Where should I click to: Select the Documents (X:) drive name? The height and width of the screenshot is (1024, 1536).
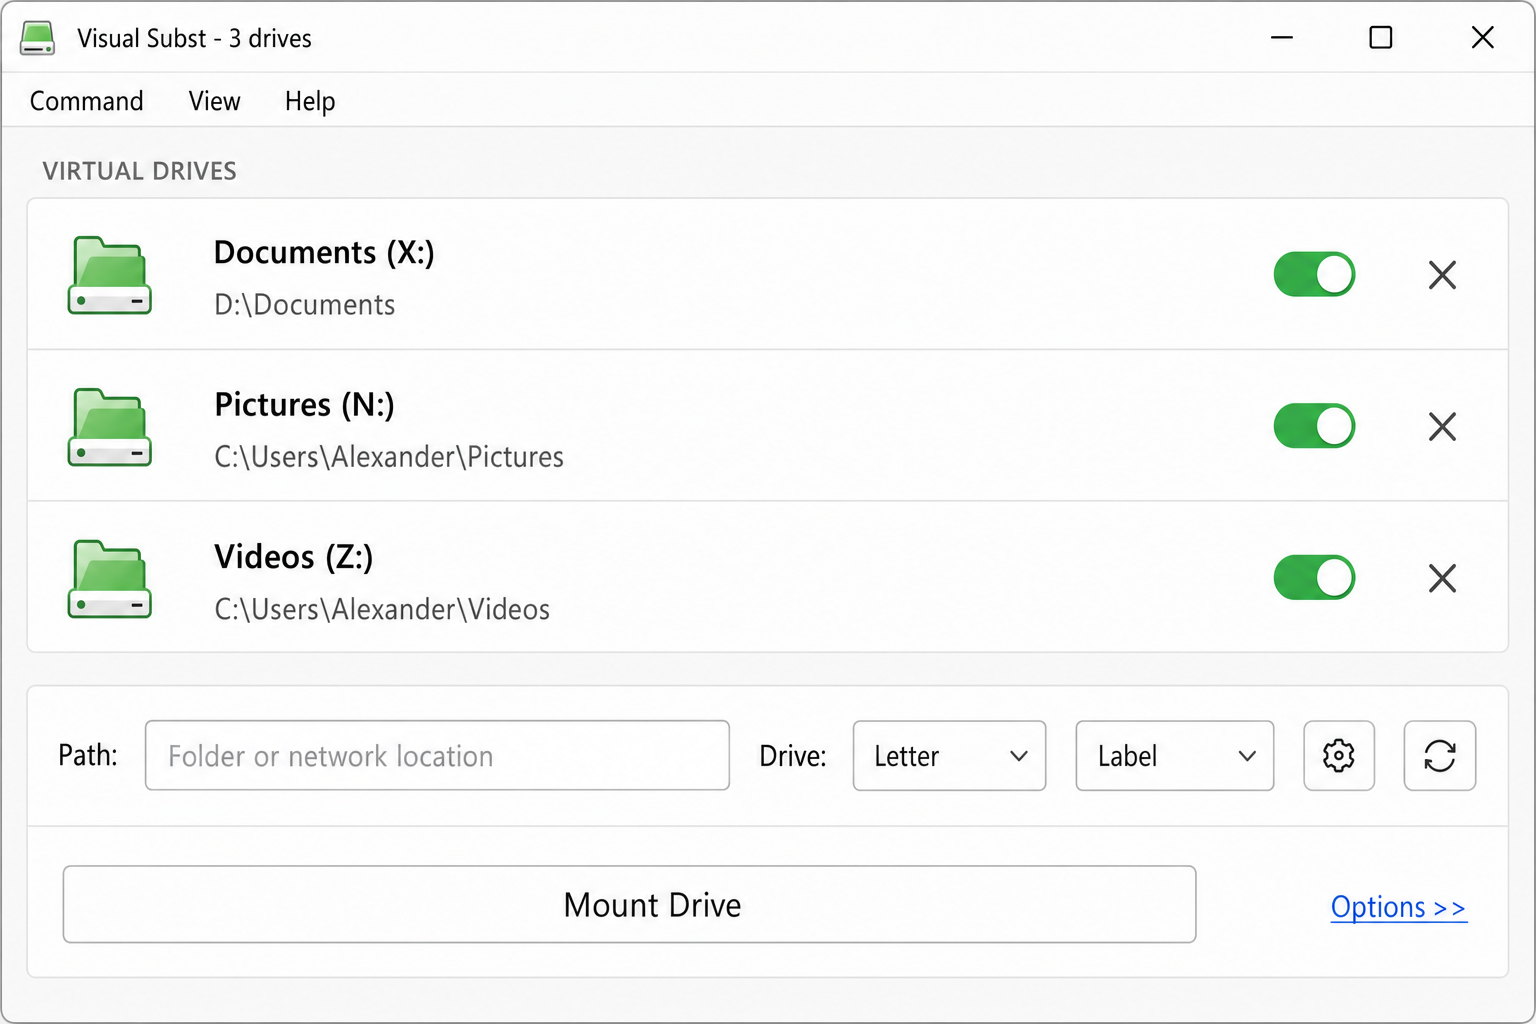[324, 253]
